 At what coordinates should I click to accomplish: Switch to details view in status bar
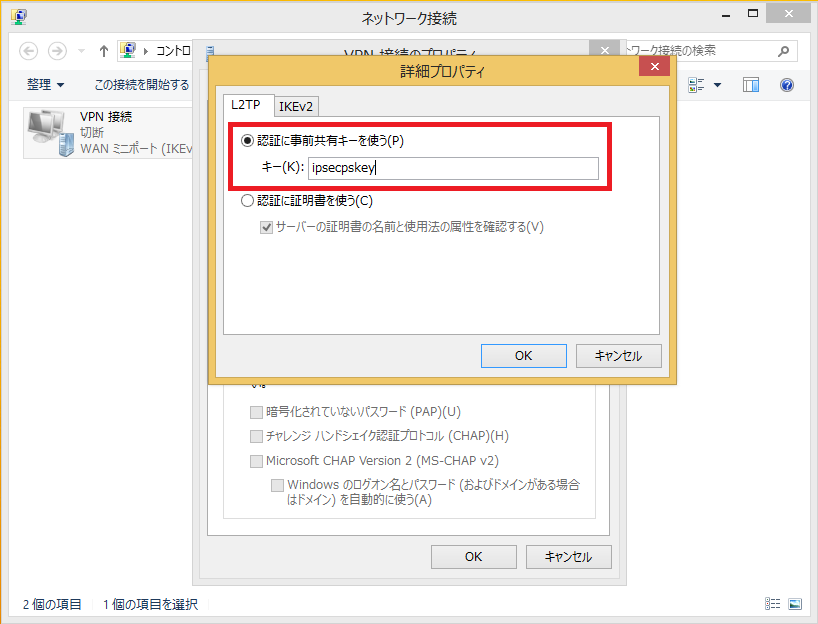coord(772,604)
